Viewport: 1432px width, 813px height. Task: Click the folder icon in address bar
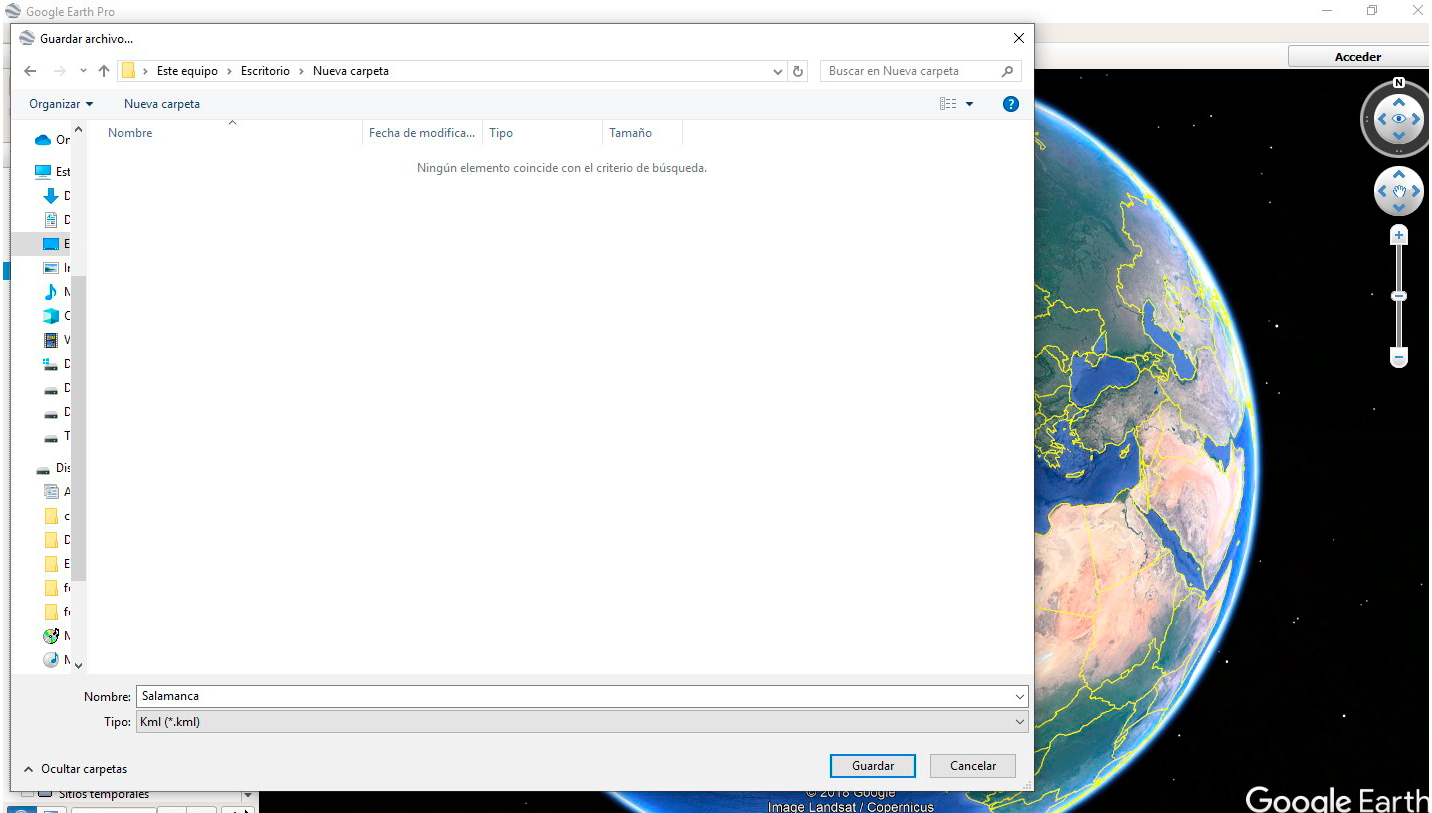pos(128,71)
